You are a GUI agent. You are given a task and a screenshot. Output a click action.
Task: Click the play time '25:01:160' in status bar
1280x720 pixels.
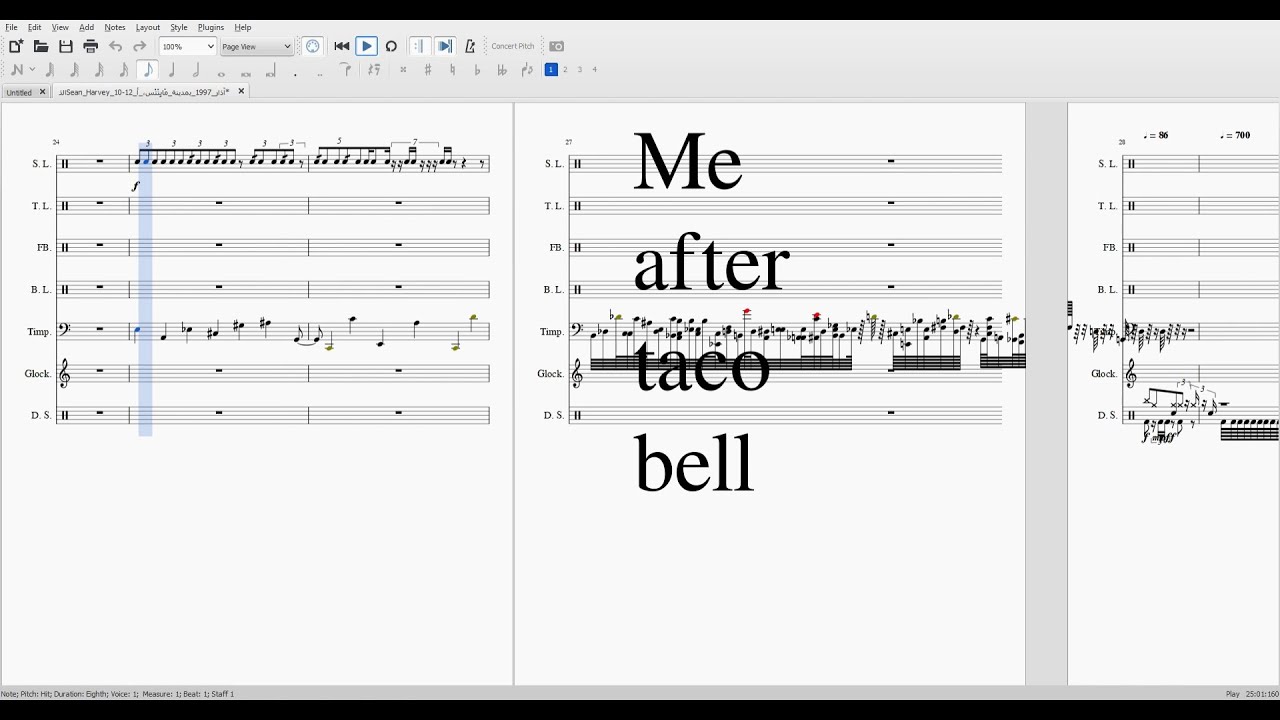click(1261, 693)
